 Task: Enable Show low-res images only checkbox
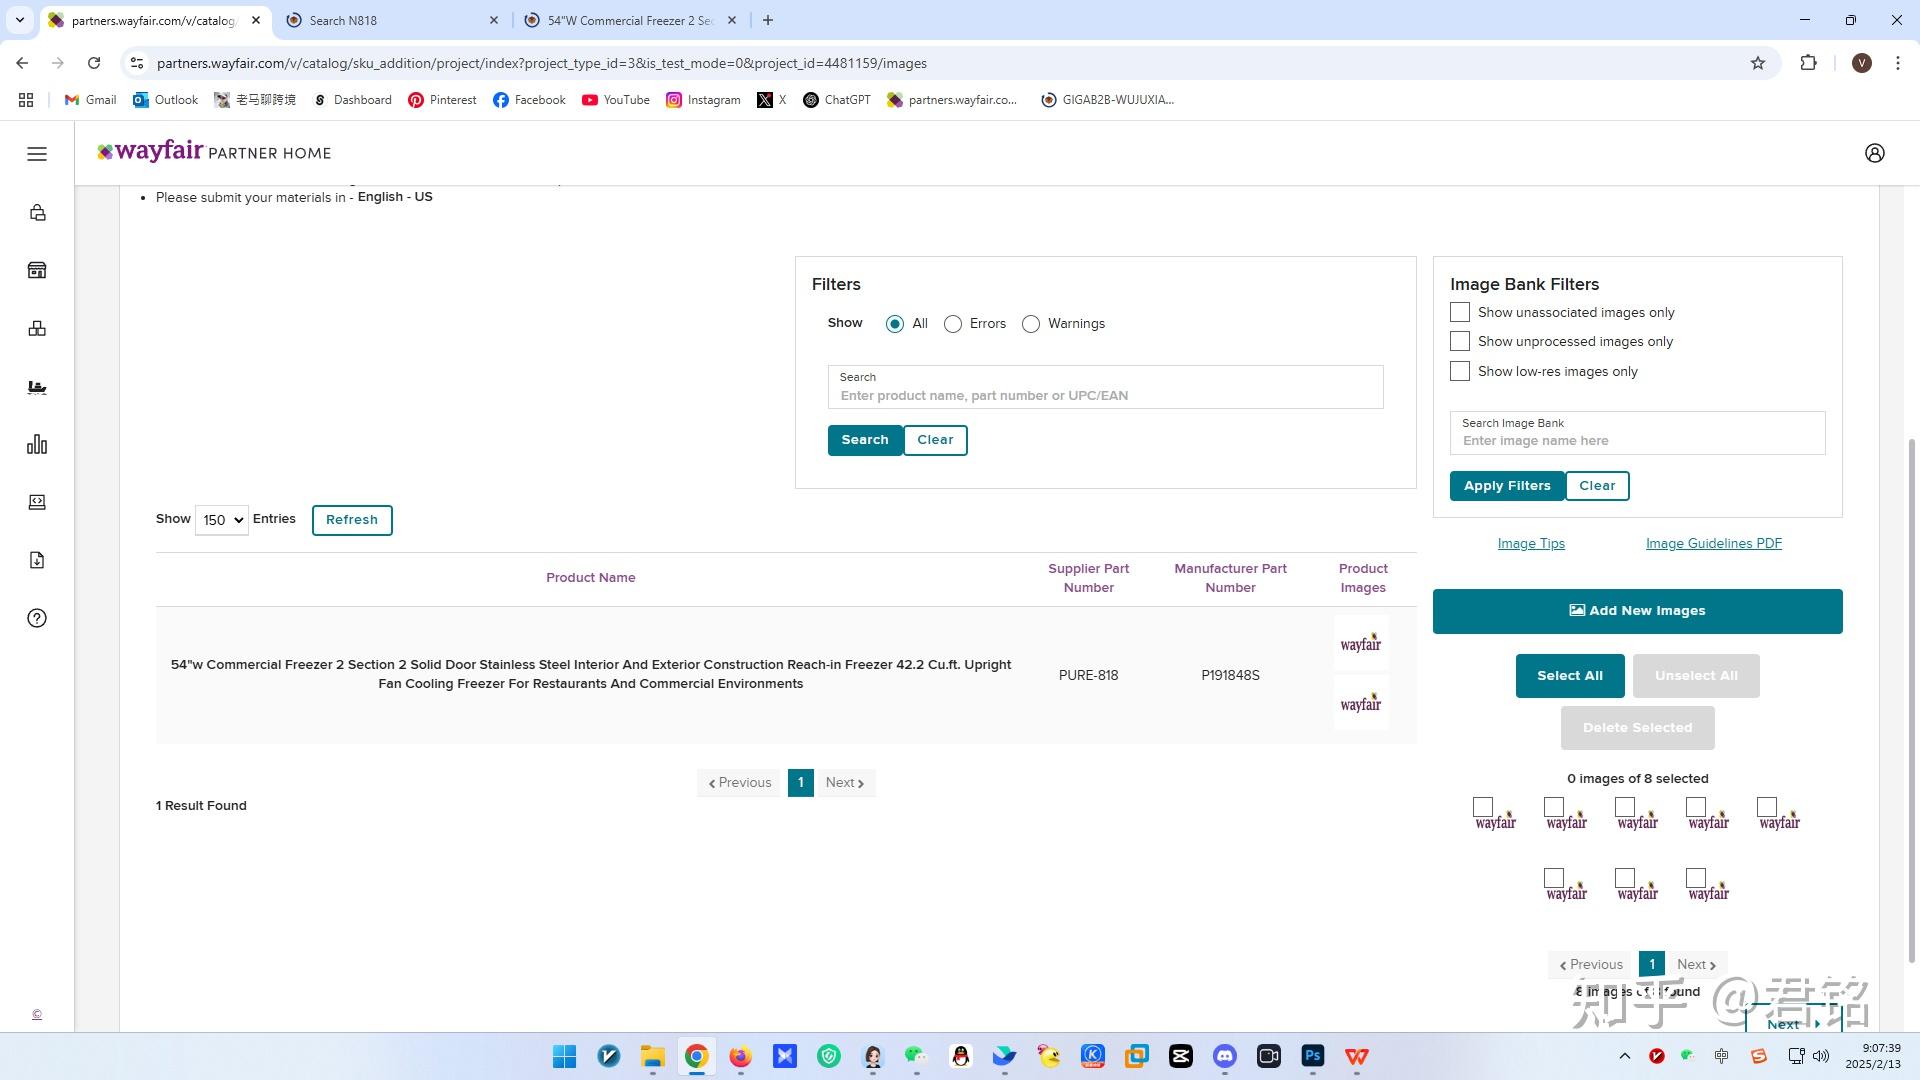[1460, 371]
